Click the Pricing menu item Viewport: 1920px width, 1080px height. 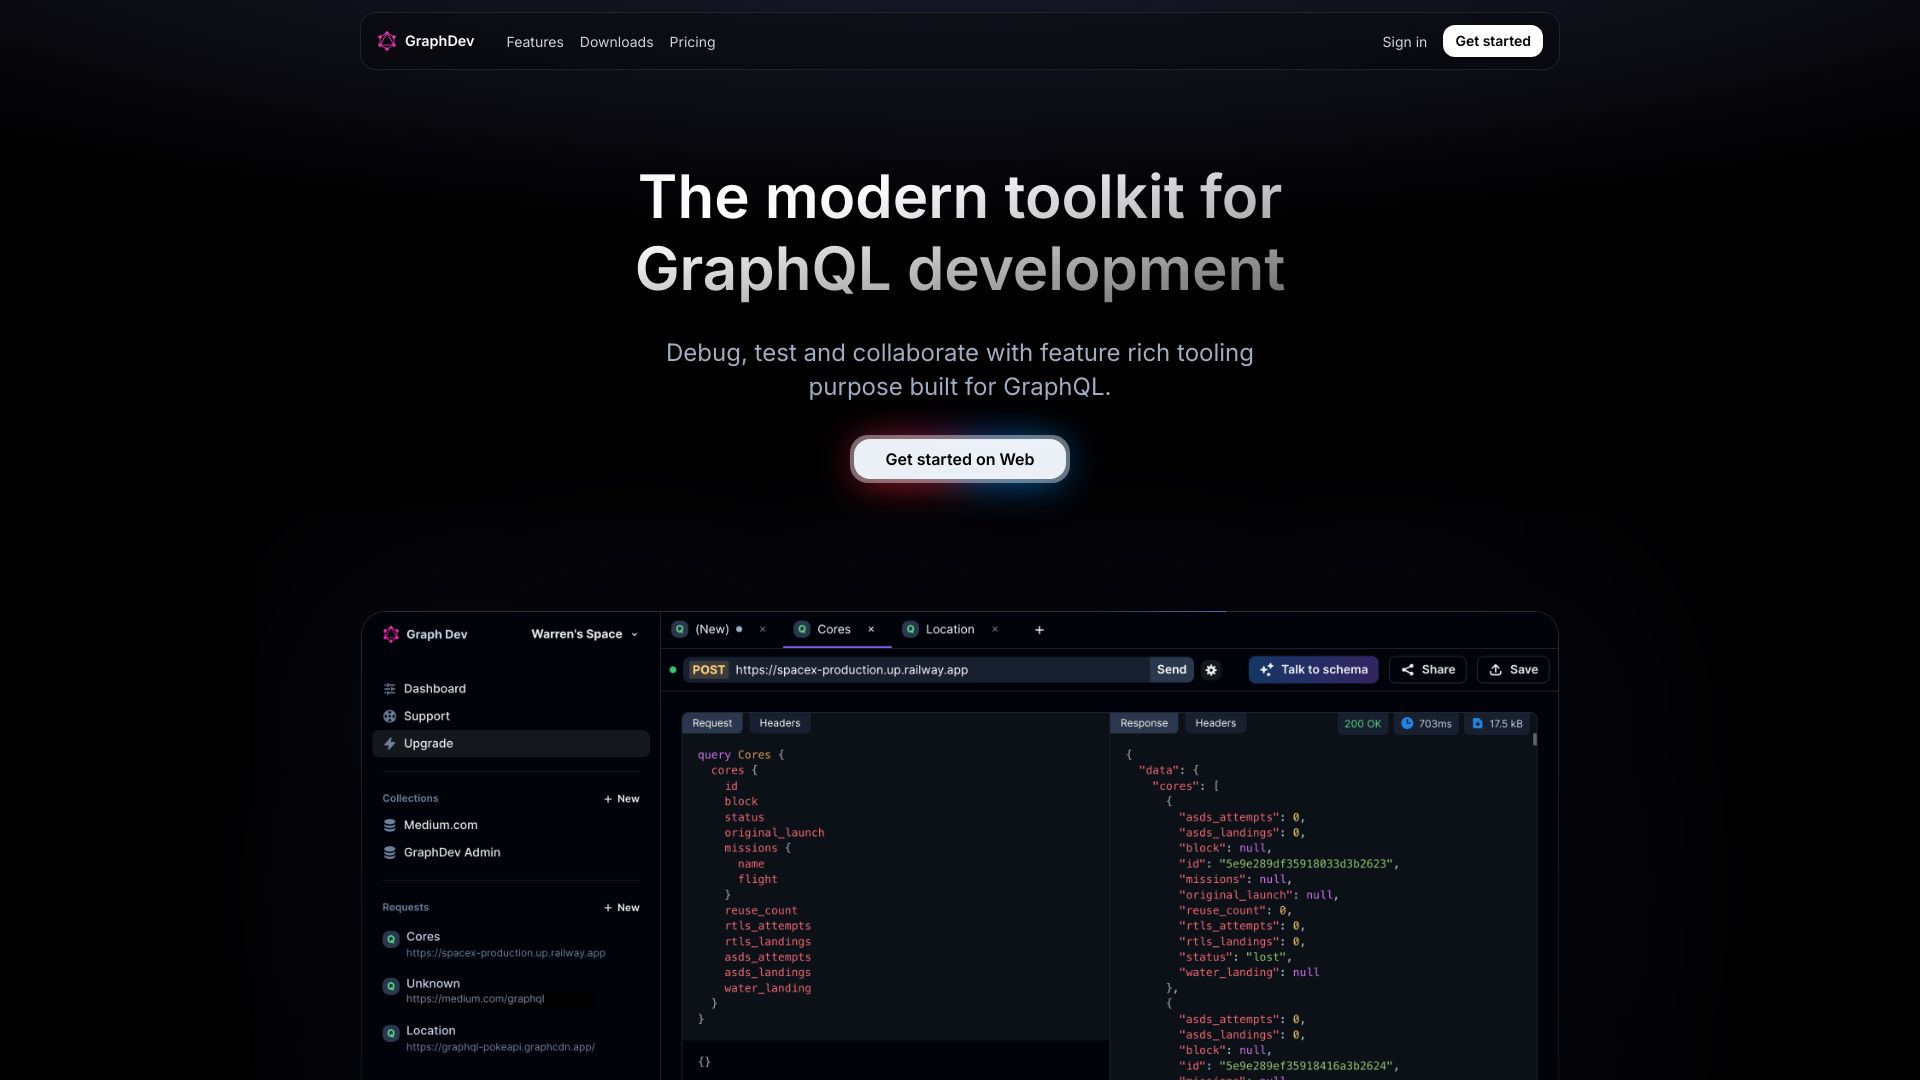(692, 42)
